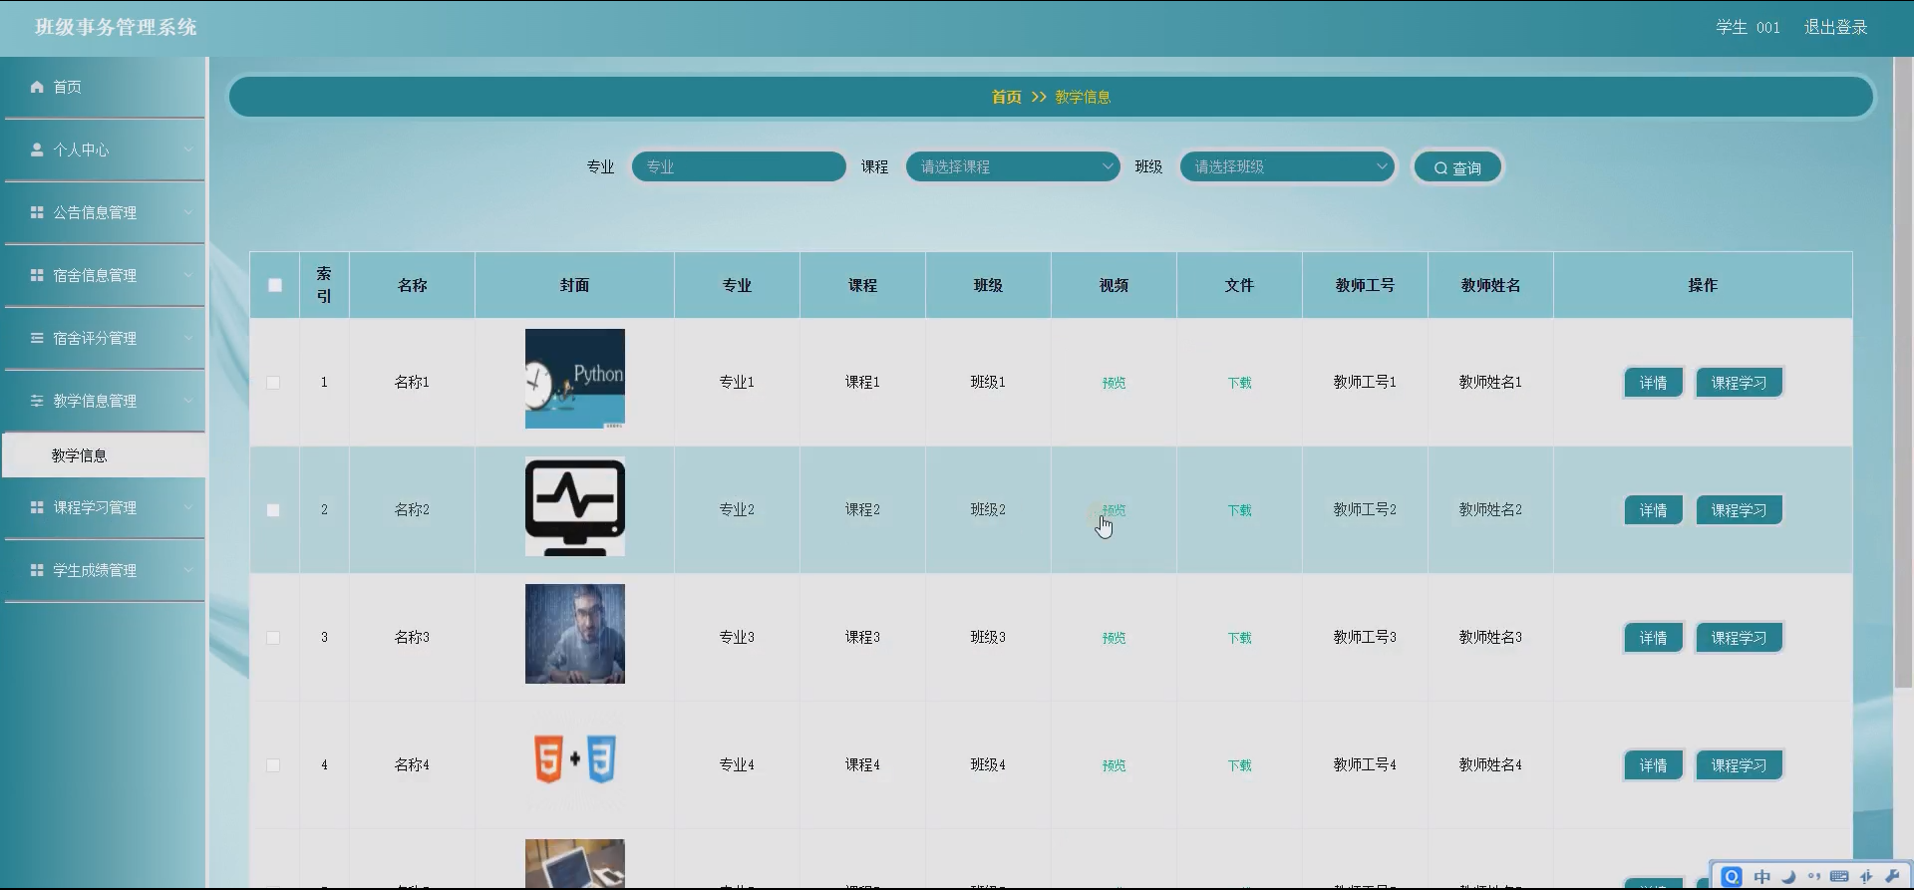This screenshot has width=1914, height=890.
Task: Click the list icon beside 宿舍评分管理
Action: [37, 338]
